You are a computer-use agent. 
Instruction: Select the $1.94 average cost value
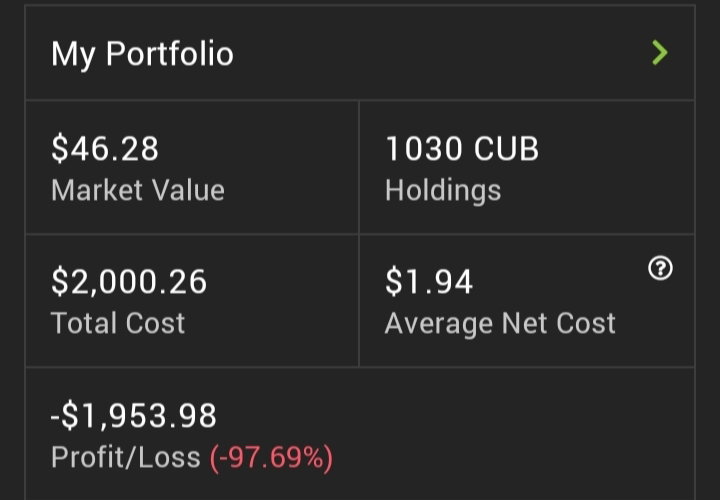point(429,281)
